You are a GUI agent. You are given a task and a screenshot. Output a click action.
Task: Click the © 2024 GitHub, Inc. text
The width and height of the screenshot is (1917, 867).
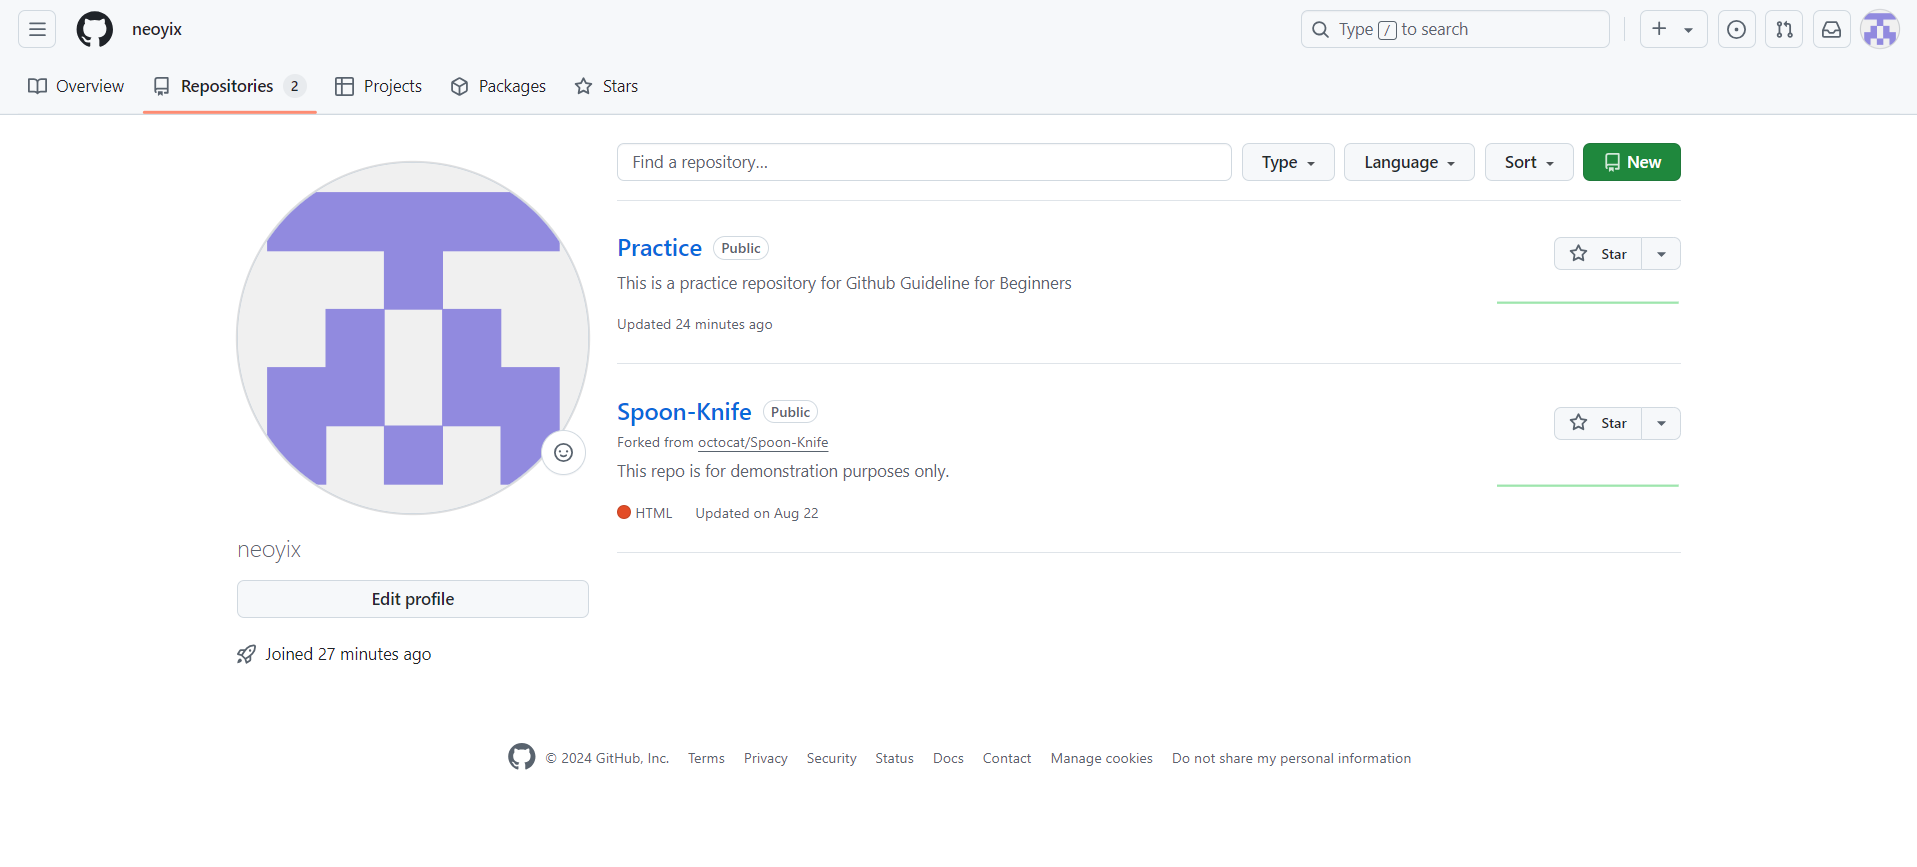(x=607, y=758)
